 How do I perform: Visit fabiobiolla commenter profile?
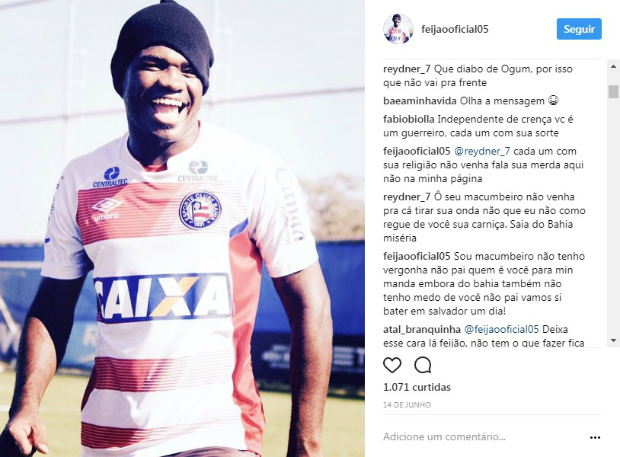[x=409, y=119]
